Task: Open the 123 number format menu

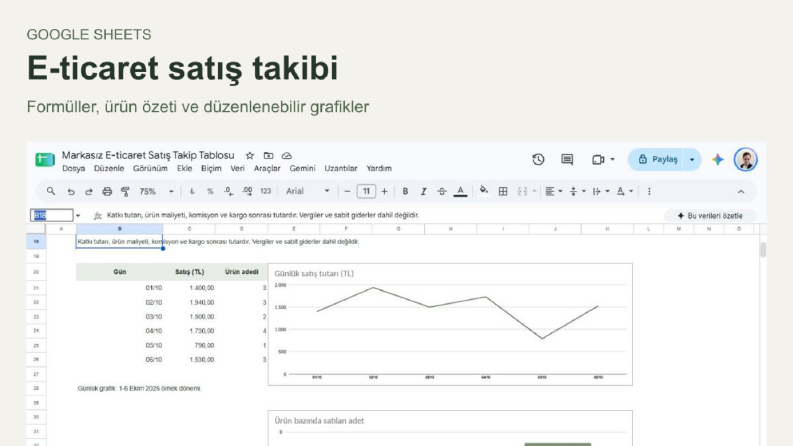Action: pyautogui.click(x=266, y=191)
